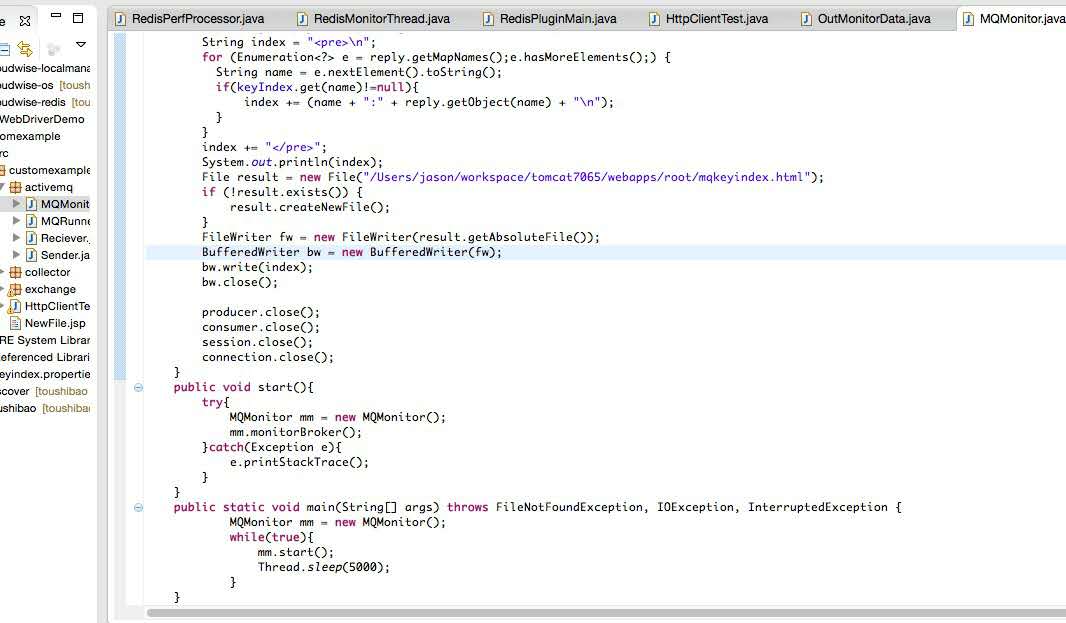
Task: Select the cloudwise-redis project
Action: click(x=45, y=102)
